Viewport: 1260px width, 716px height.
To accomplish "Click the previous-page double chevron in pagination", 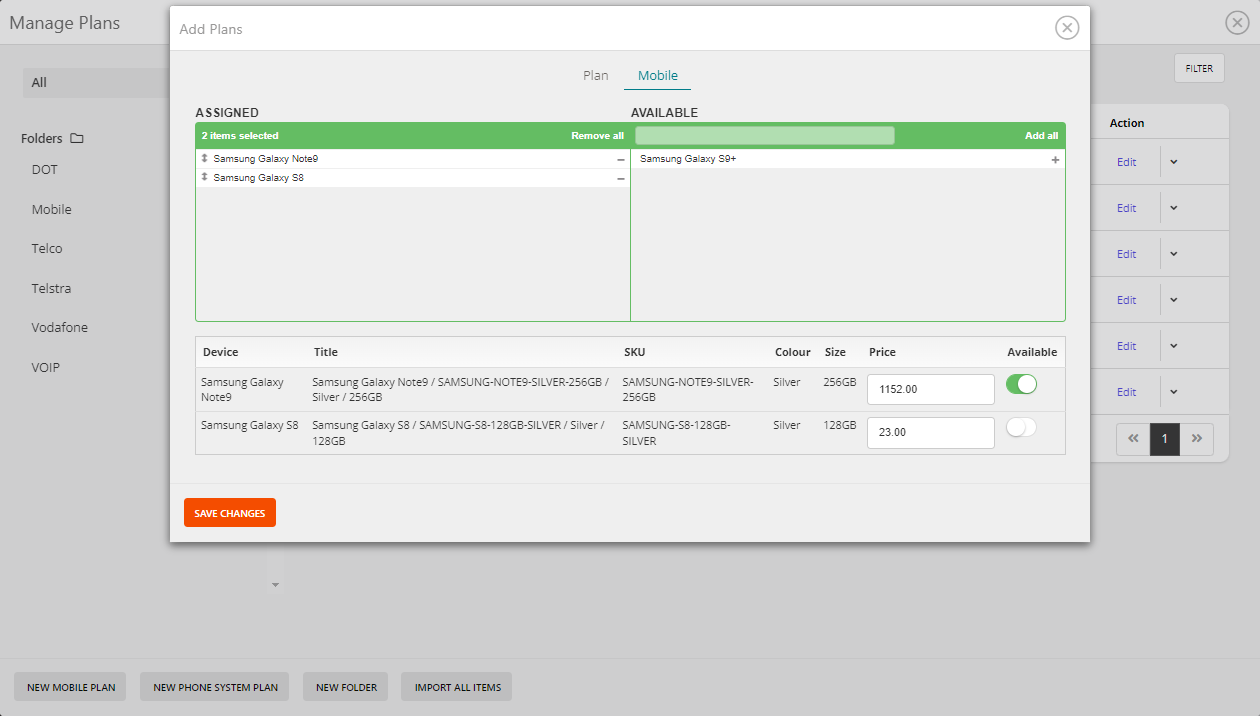I will click(x=1132, y=438).
